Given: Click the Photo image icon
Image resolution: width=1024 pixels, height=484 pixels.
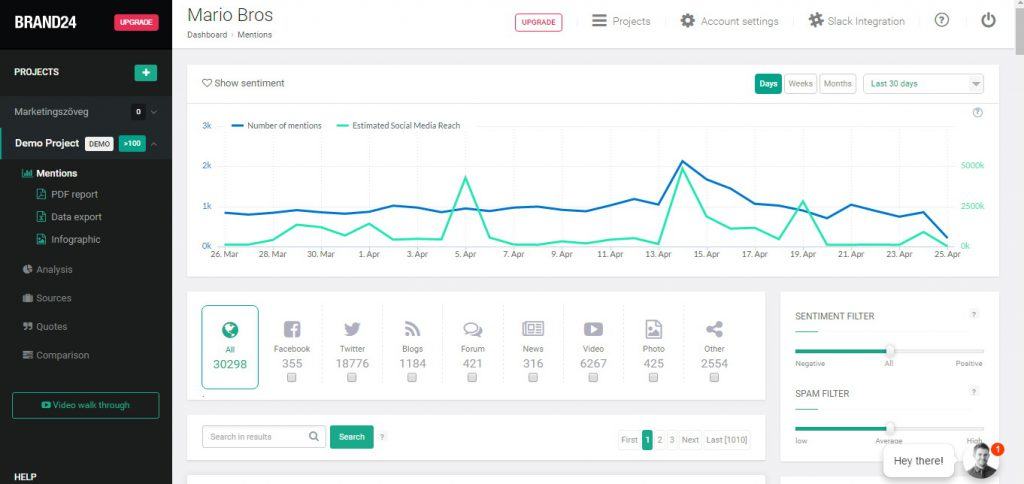Looking at the screenshot, I should coord(653,329).
